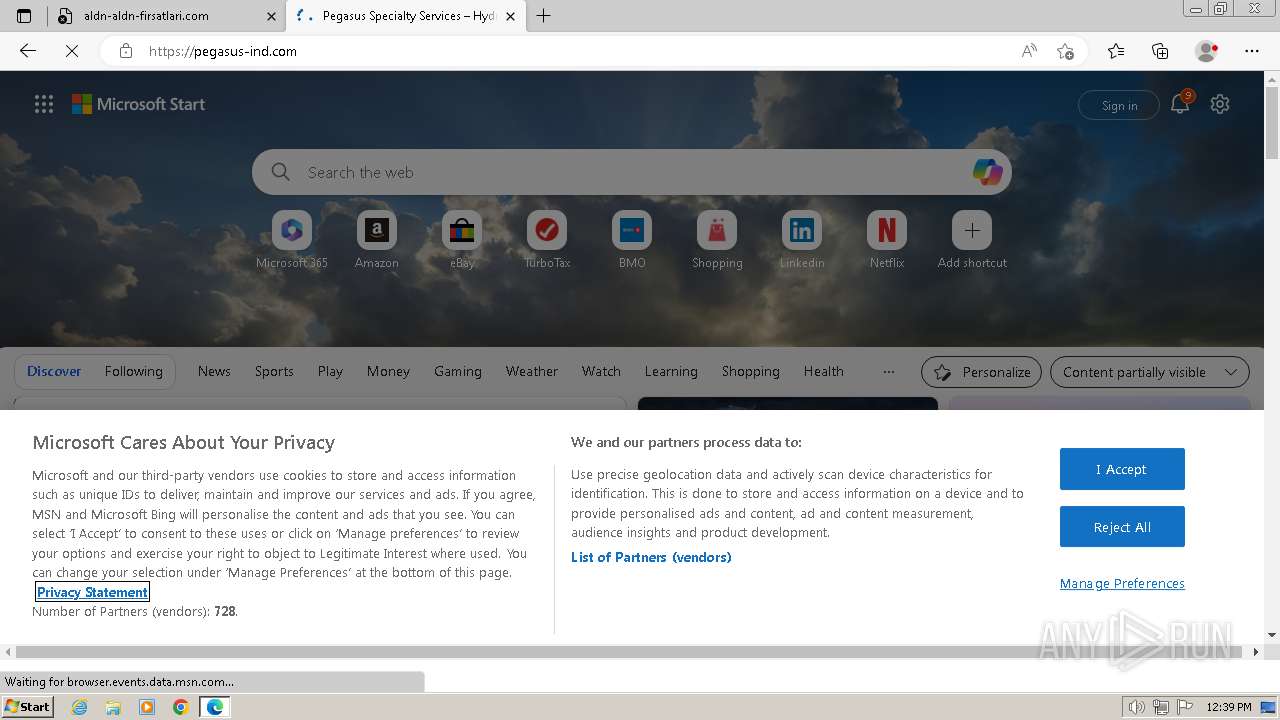The image size is (1280, 720).
Task: Open the Shopping shortcut tile
Action: tap(717, 240)
